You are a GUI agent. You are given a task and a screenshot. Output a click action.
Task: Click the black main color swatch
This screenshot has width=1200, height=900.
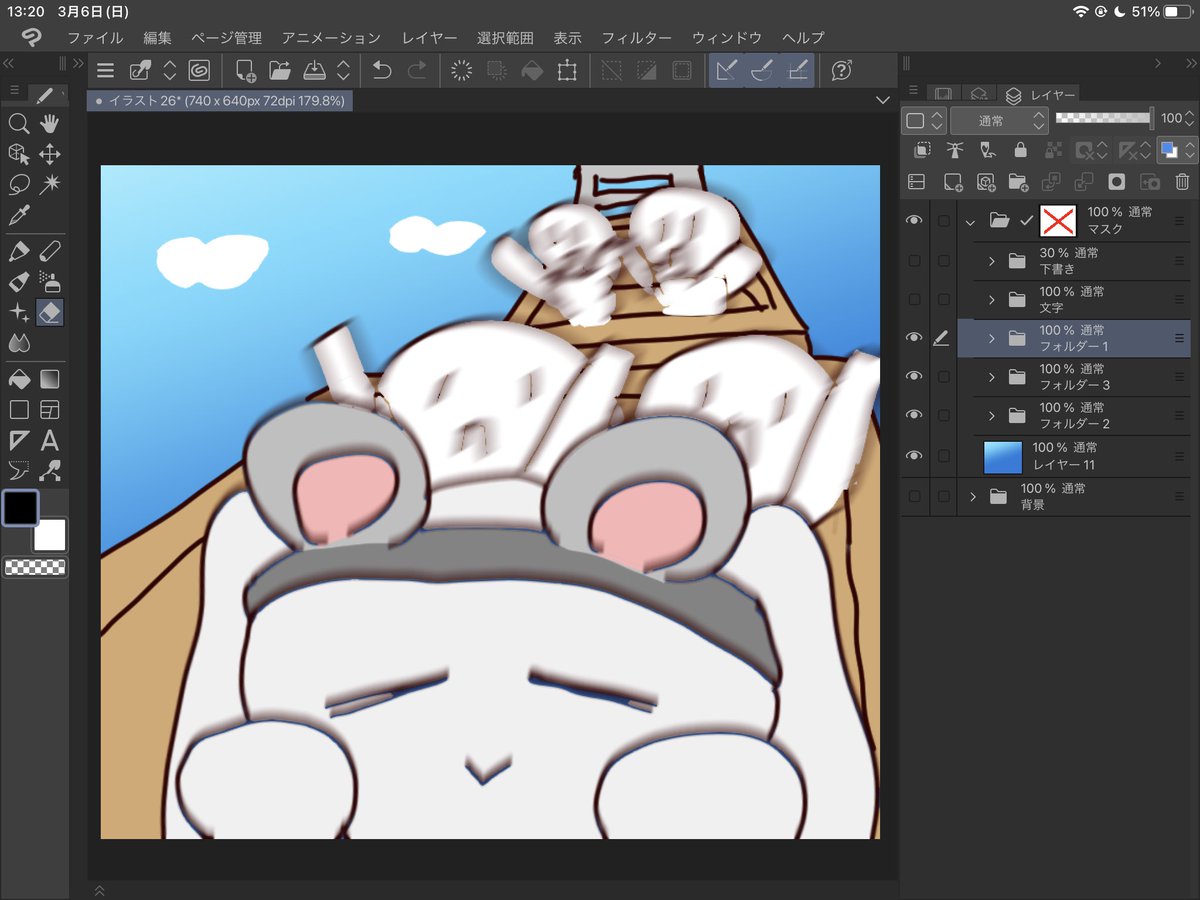(x=20, y=507)
